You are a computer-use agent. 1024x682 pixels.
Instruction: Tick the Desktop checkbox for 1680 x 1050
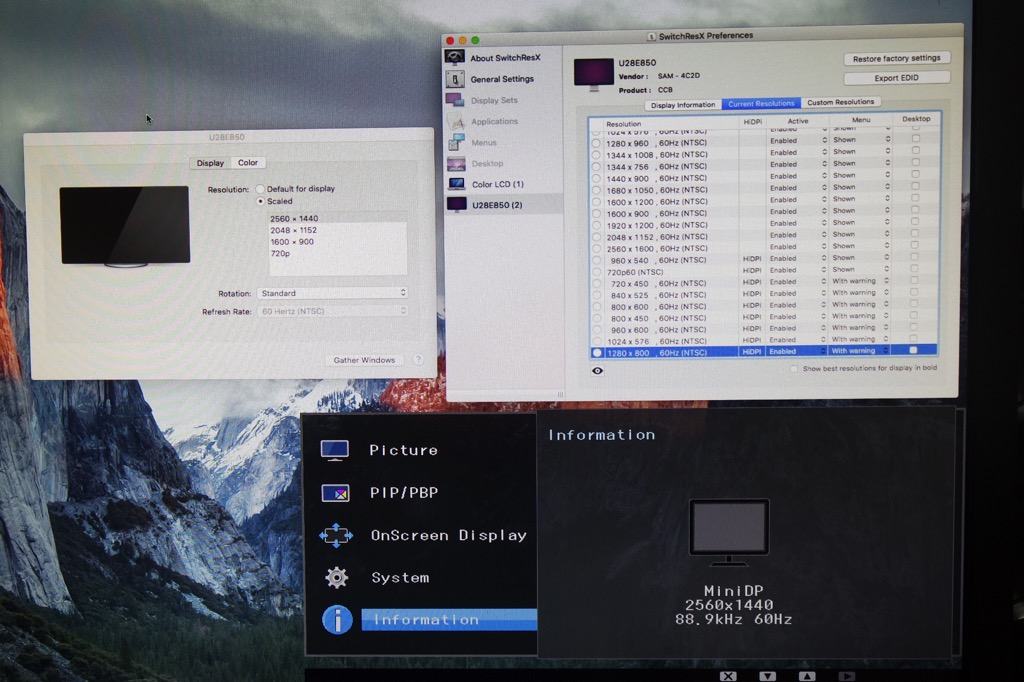tap(915, 186)
